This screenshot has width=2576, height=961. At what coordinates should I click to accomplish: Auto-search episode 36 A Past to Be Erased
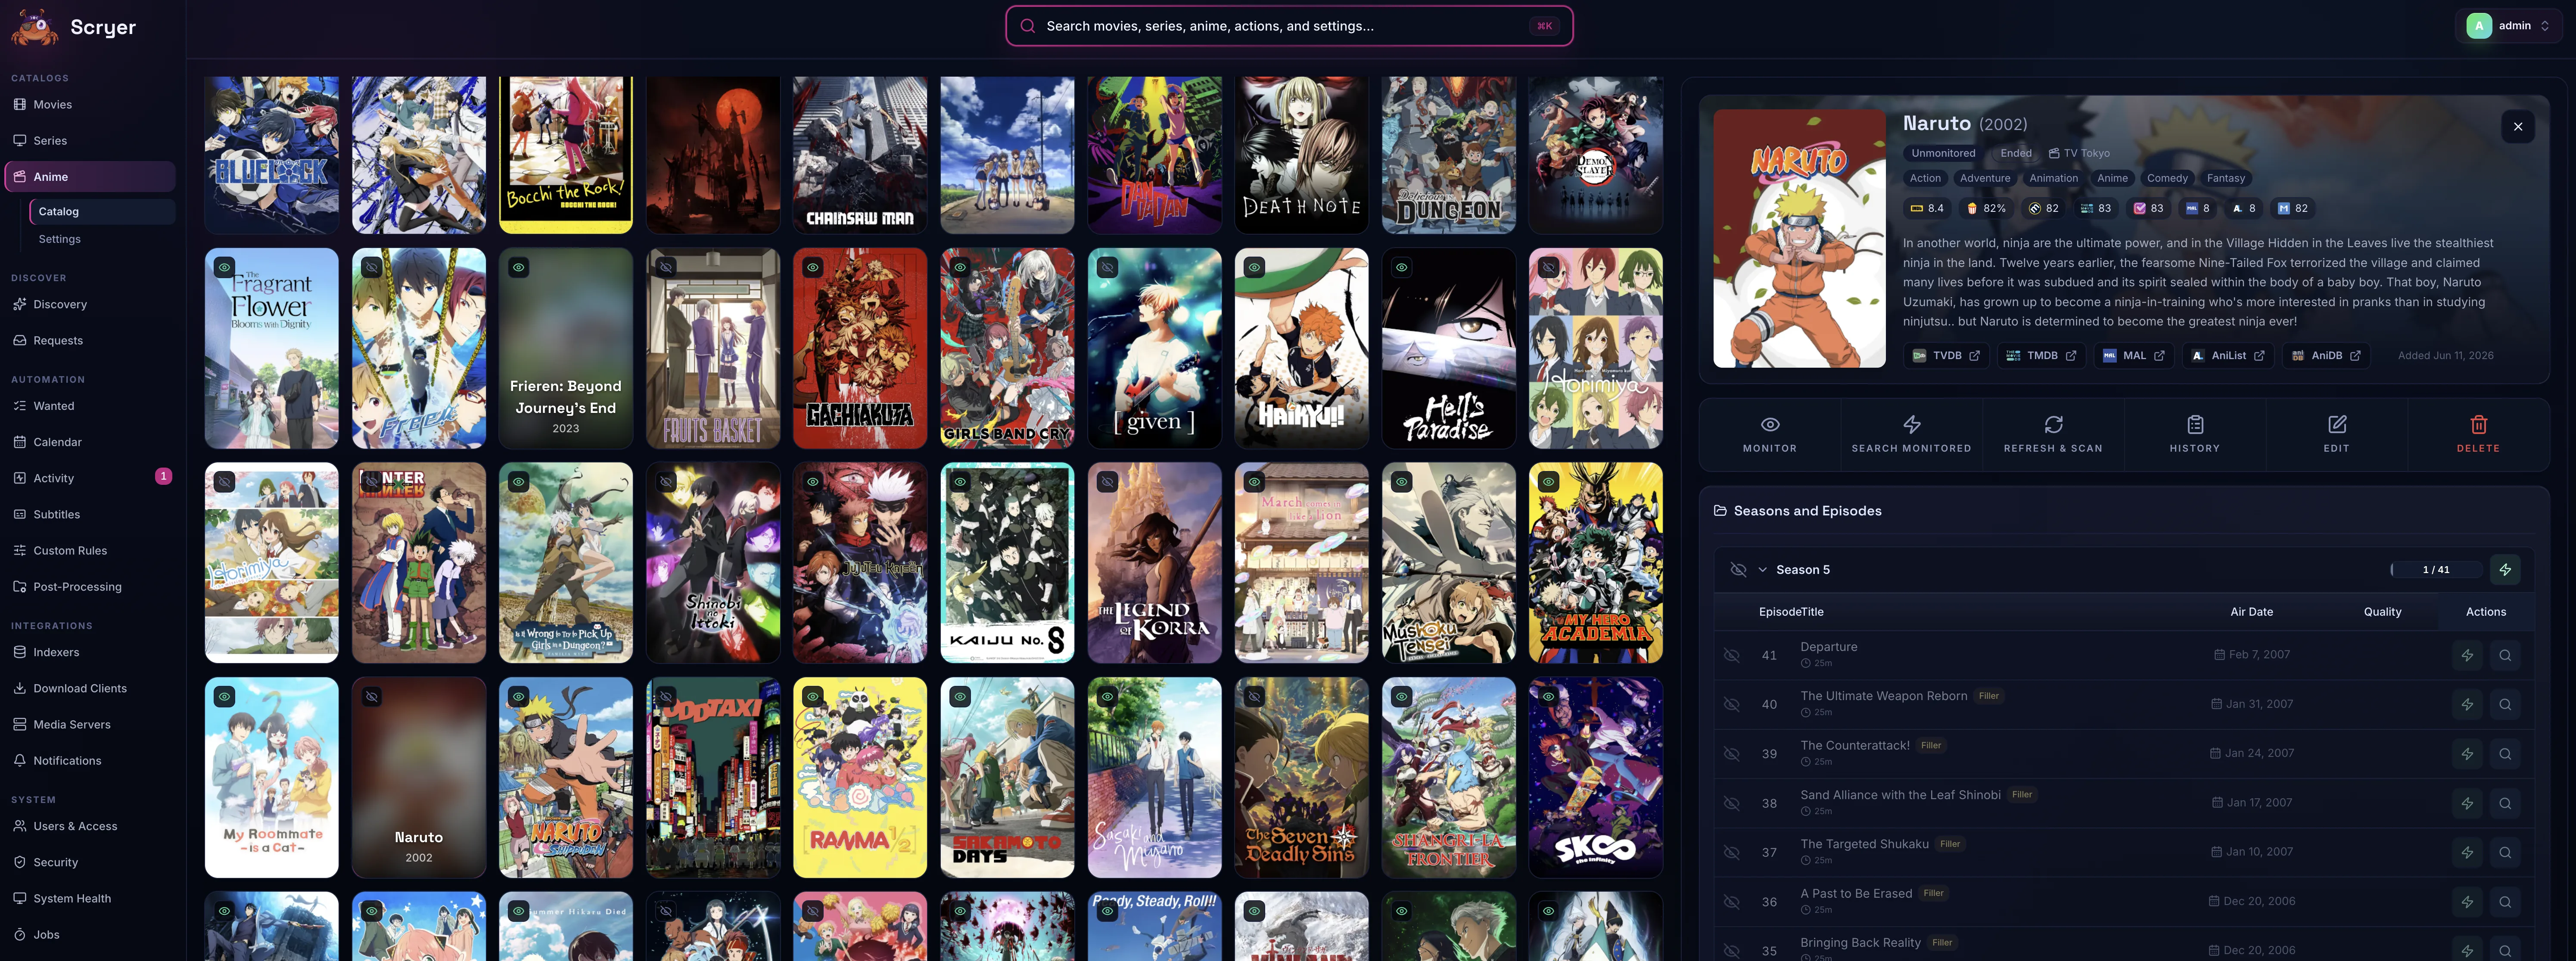click(x=2467, y=902)
